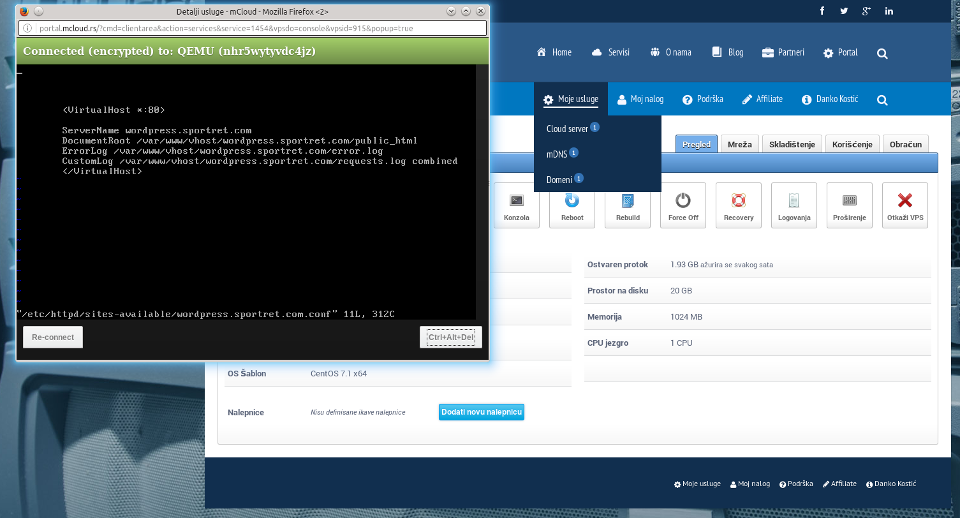Switch to the Mreža tab
Image resolution: width=960 pixels, height=518 pixels.
point(740,144)
